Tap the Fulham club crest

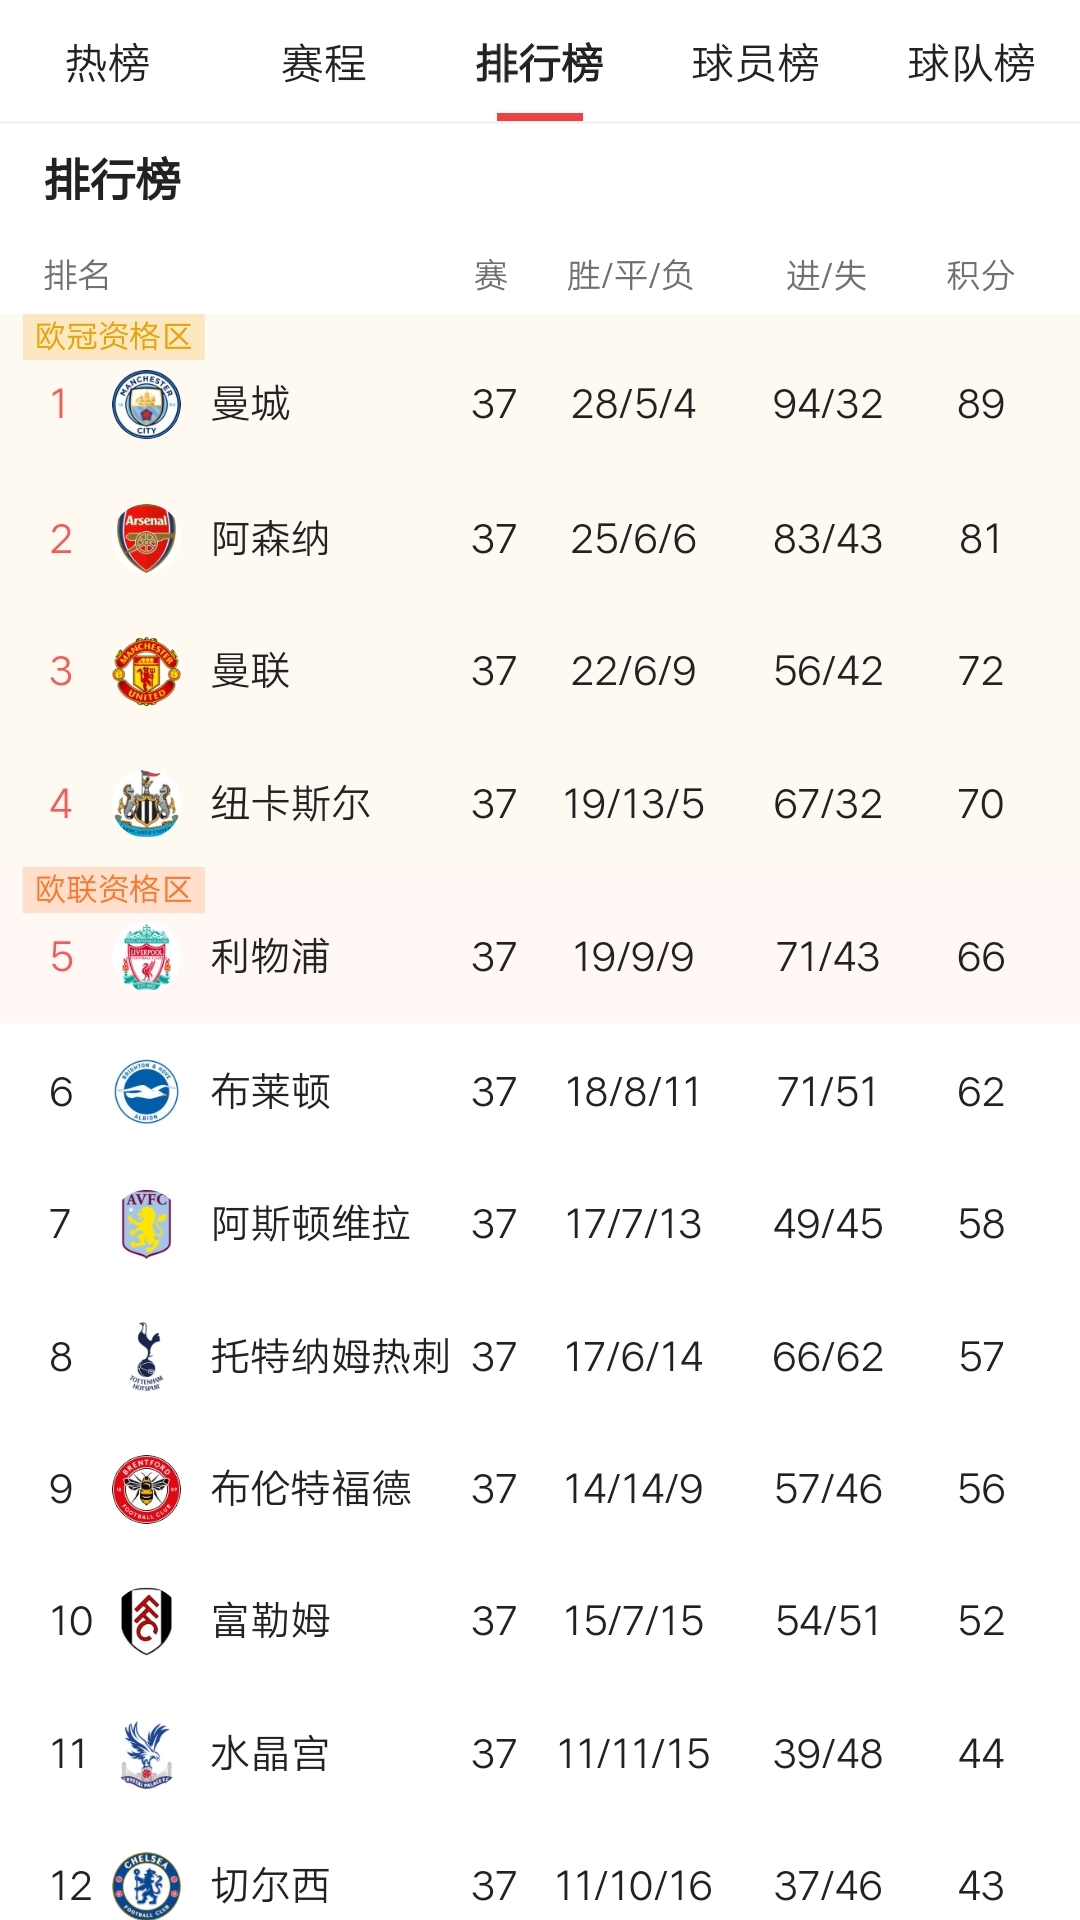tap(146, 1621)
